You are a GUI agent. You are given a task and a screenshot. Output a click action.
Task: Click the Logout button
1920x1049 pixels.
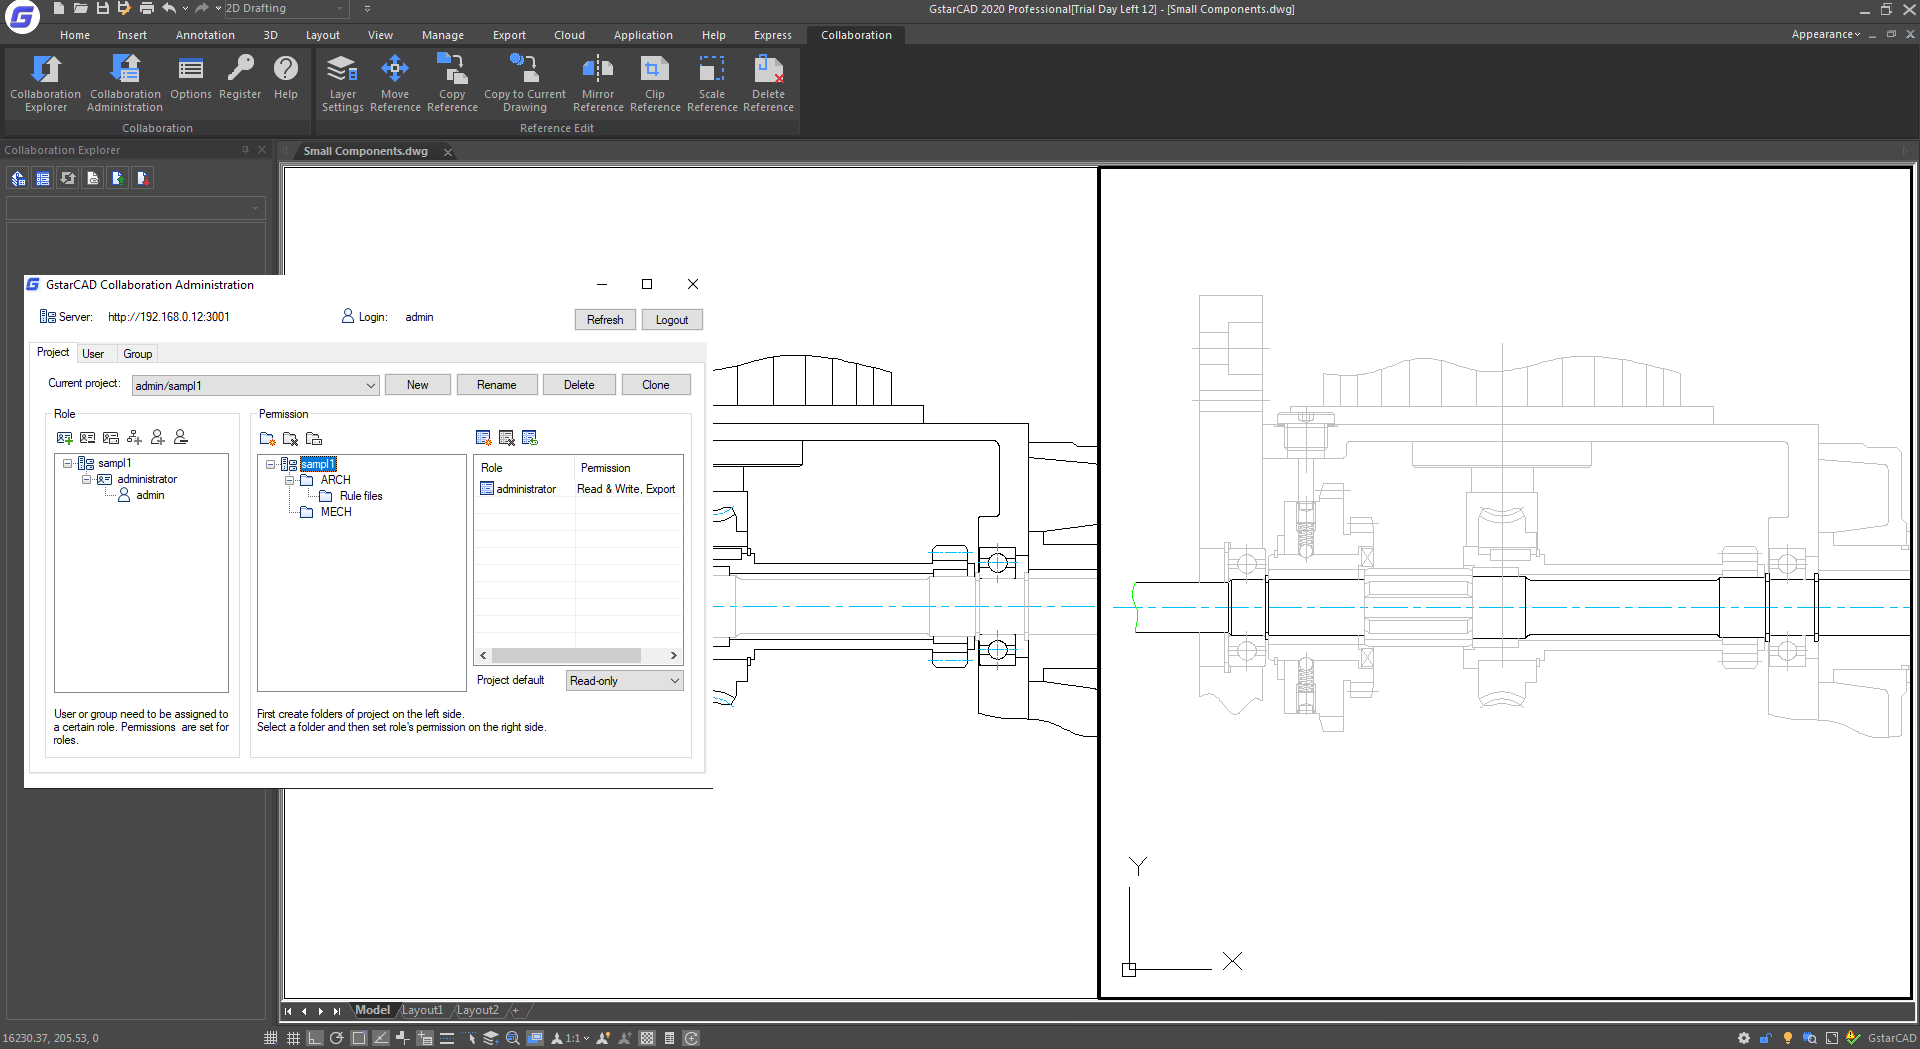click(x=672, y=320)
